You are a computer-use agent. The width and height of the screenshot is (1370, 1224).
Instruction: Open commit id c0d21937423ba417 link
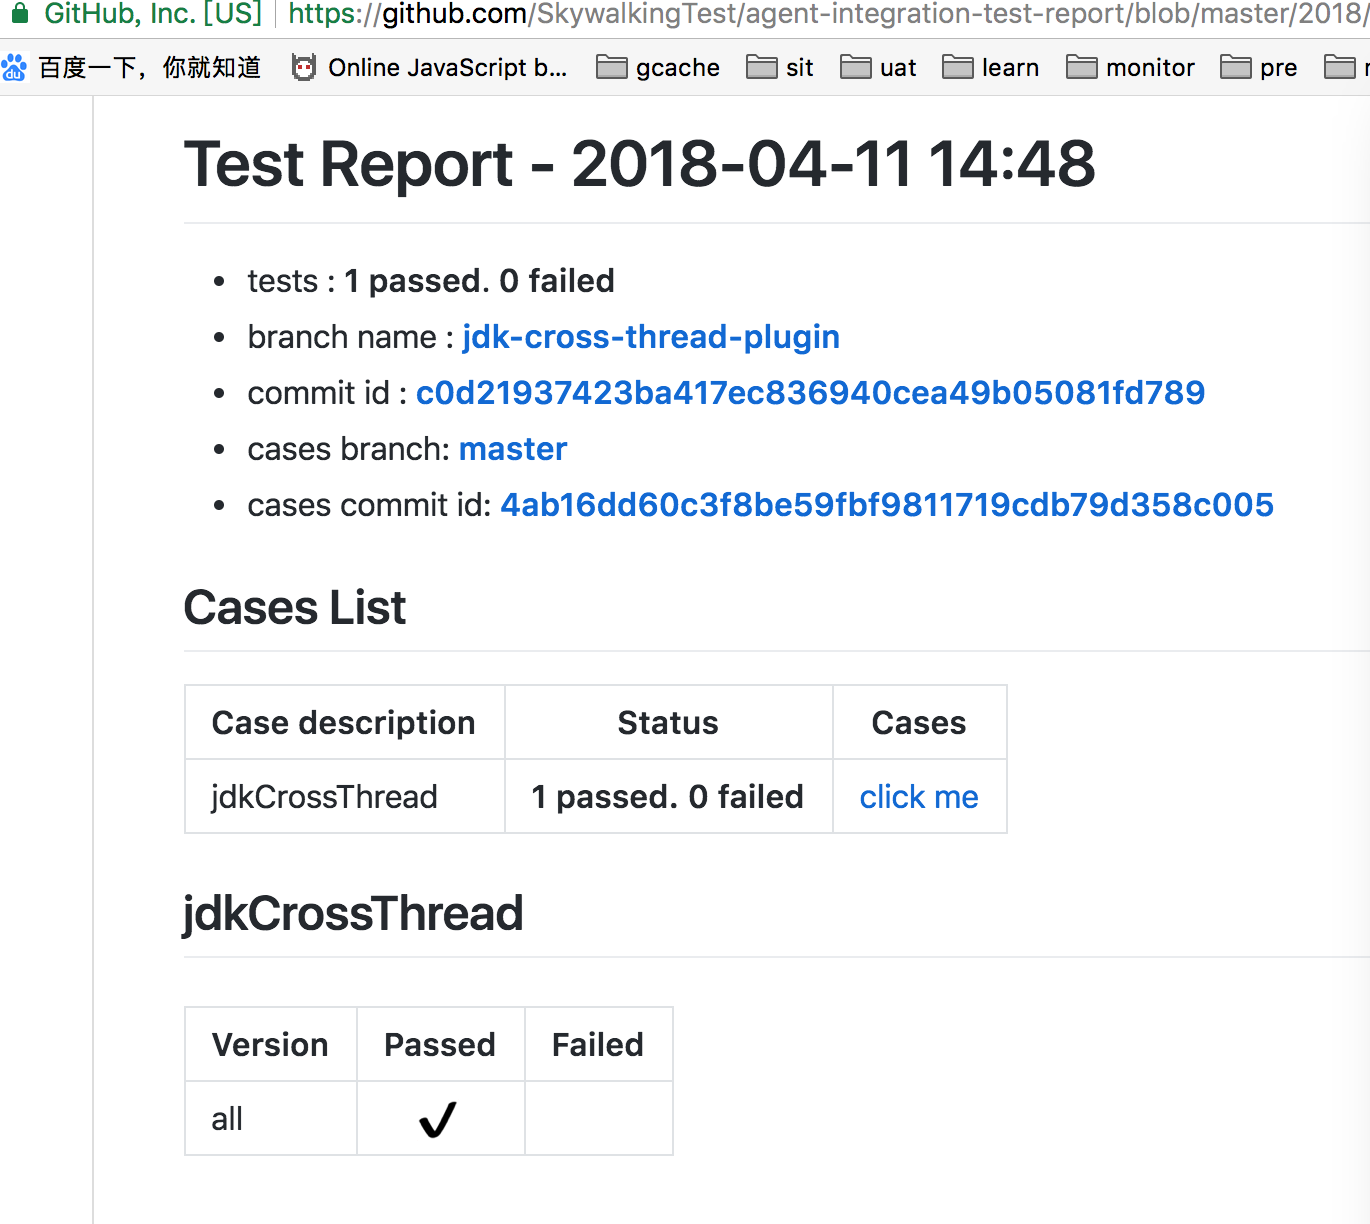pos(810,393)
